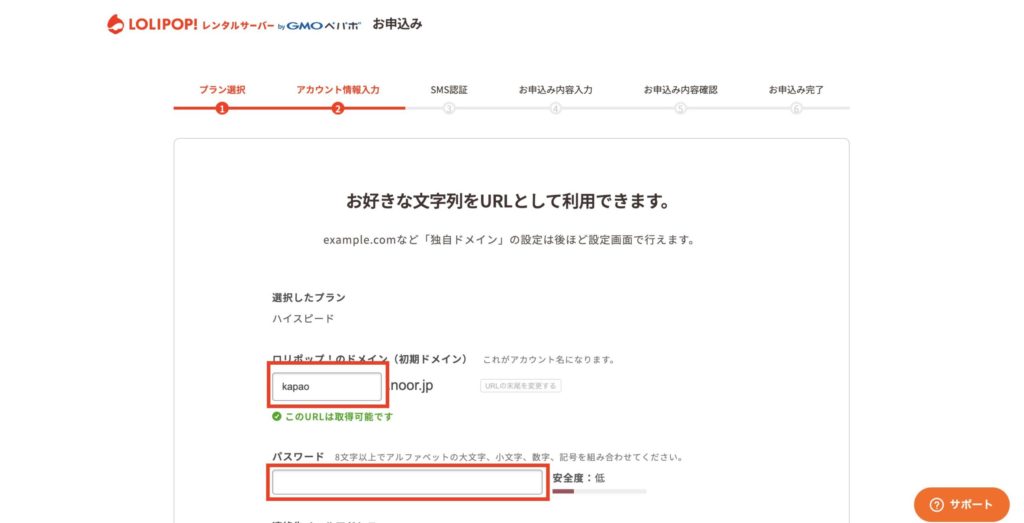Click green checkmark beside このURLは取得可能です

tap(277, 417)
